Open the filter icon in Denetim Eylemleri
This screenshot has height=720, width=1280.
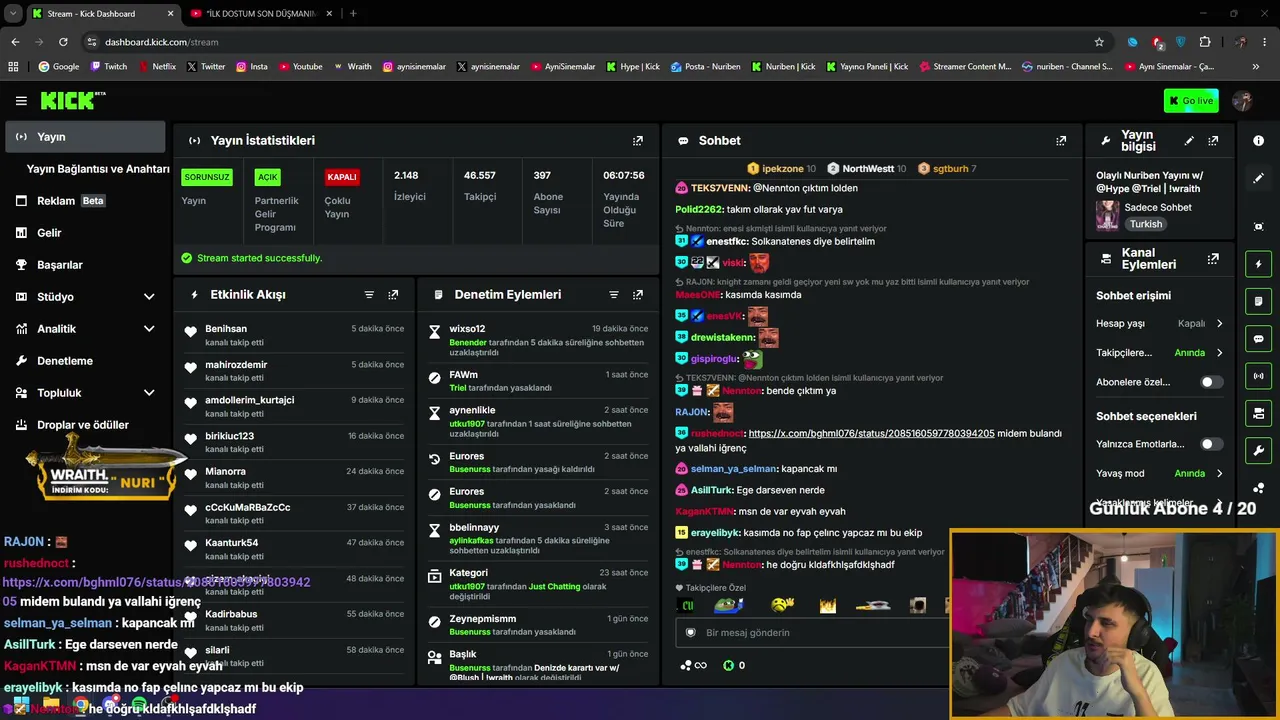point(614,295)
